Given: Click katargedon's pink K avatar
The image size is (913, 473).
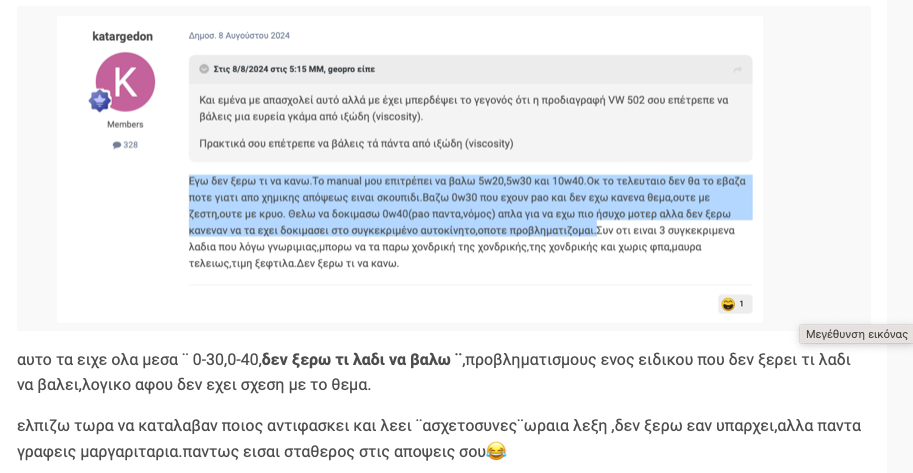Looking at the screenshot, I should coord(125,82).
